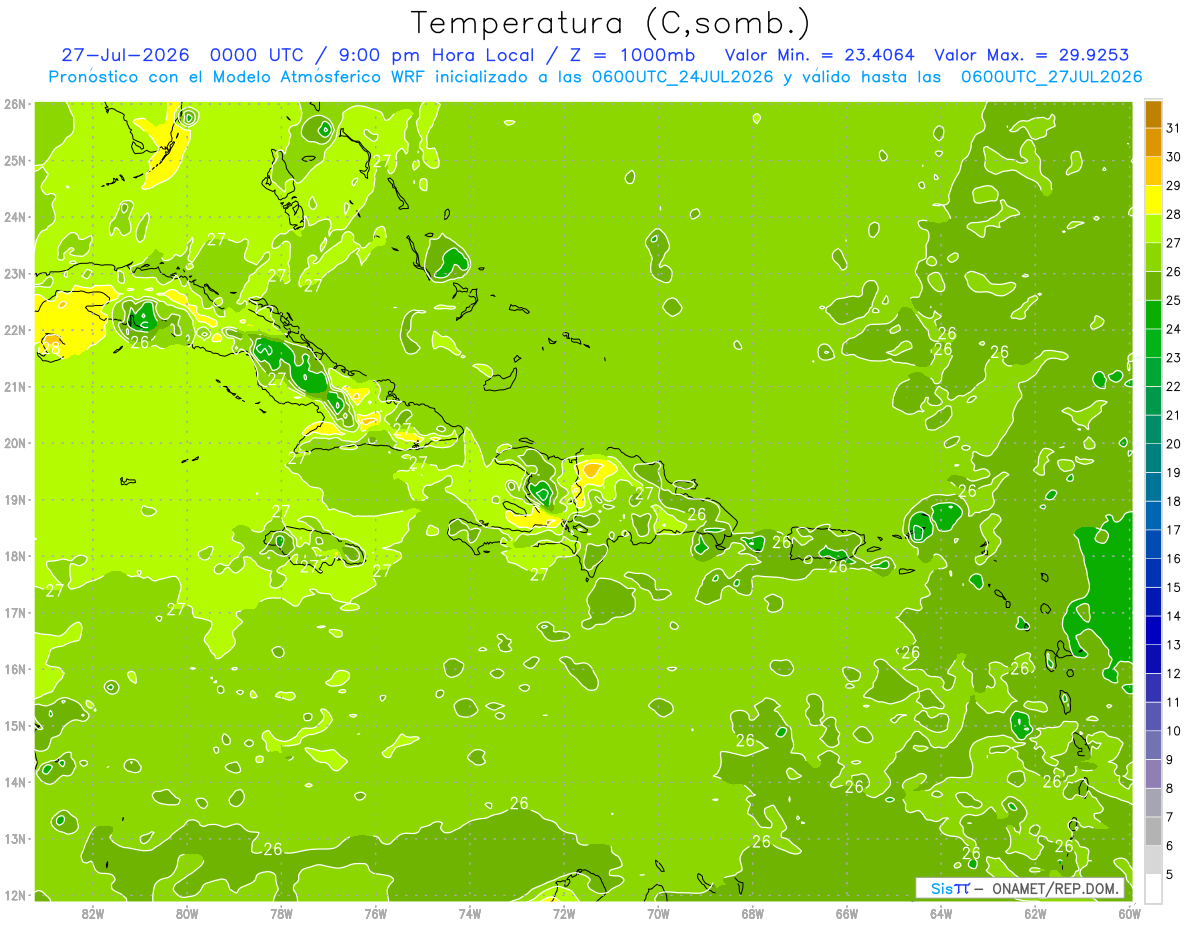Click the color scale value "28"
This screenshot has height=927, width=1200.
(1174, 214)
